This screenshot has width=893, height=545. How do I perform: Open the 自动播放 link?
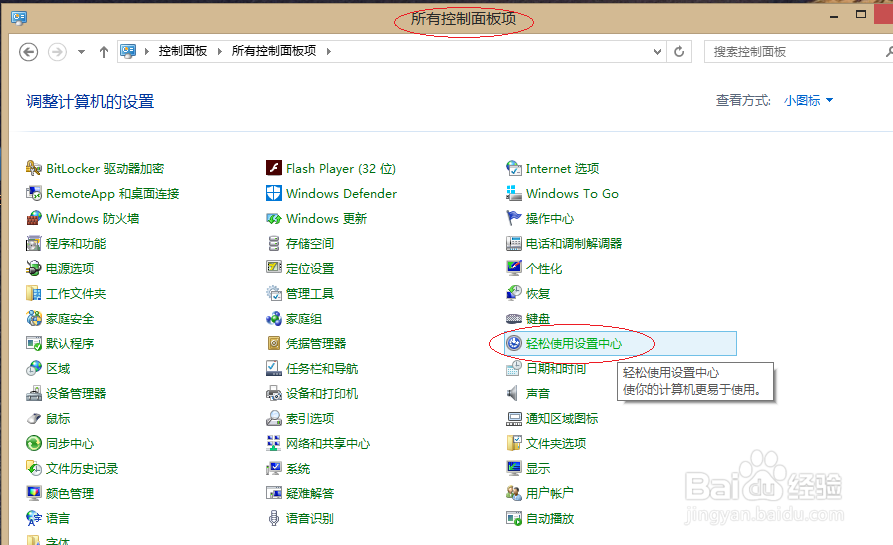[x=550, y=518]
